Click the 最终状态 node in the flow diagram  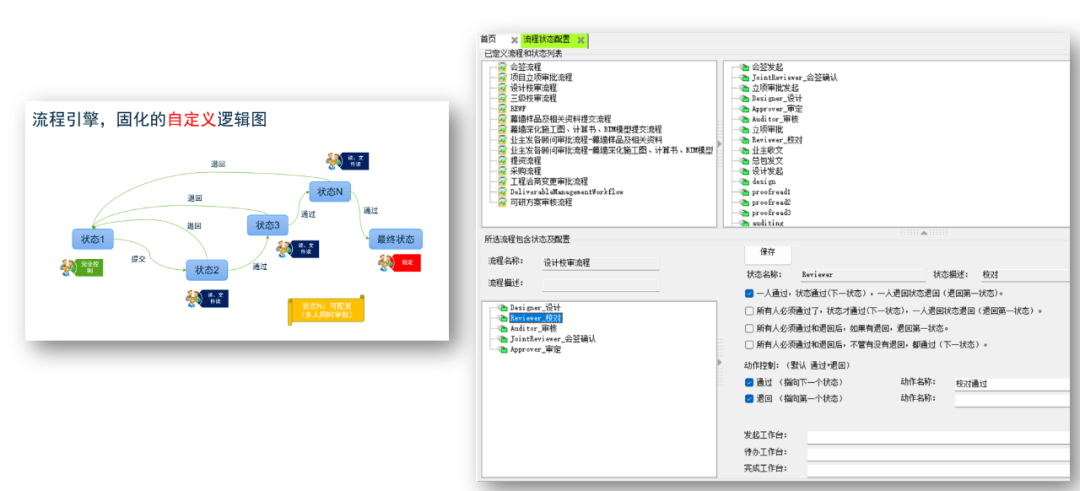point(395,239)
